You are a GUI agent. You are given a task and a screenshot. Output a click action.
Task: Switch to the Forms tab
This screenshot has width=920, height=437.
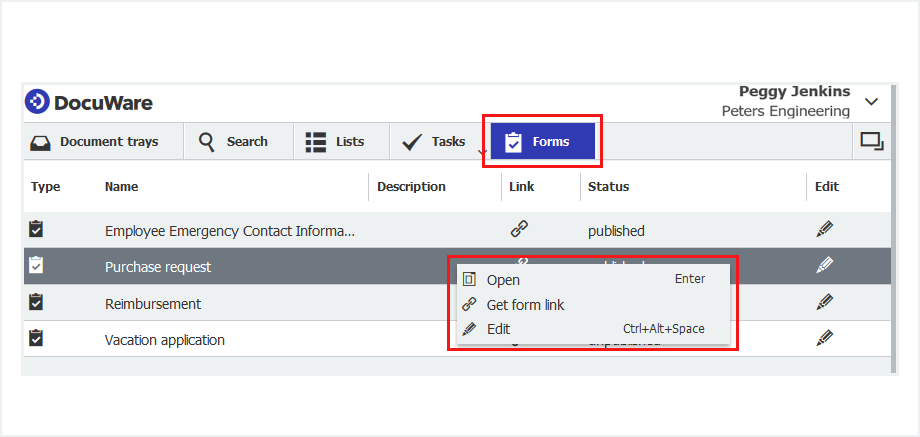pos(542,142)
